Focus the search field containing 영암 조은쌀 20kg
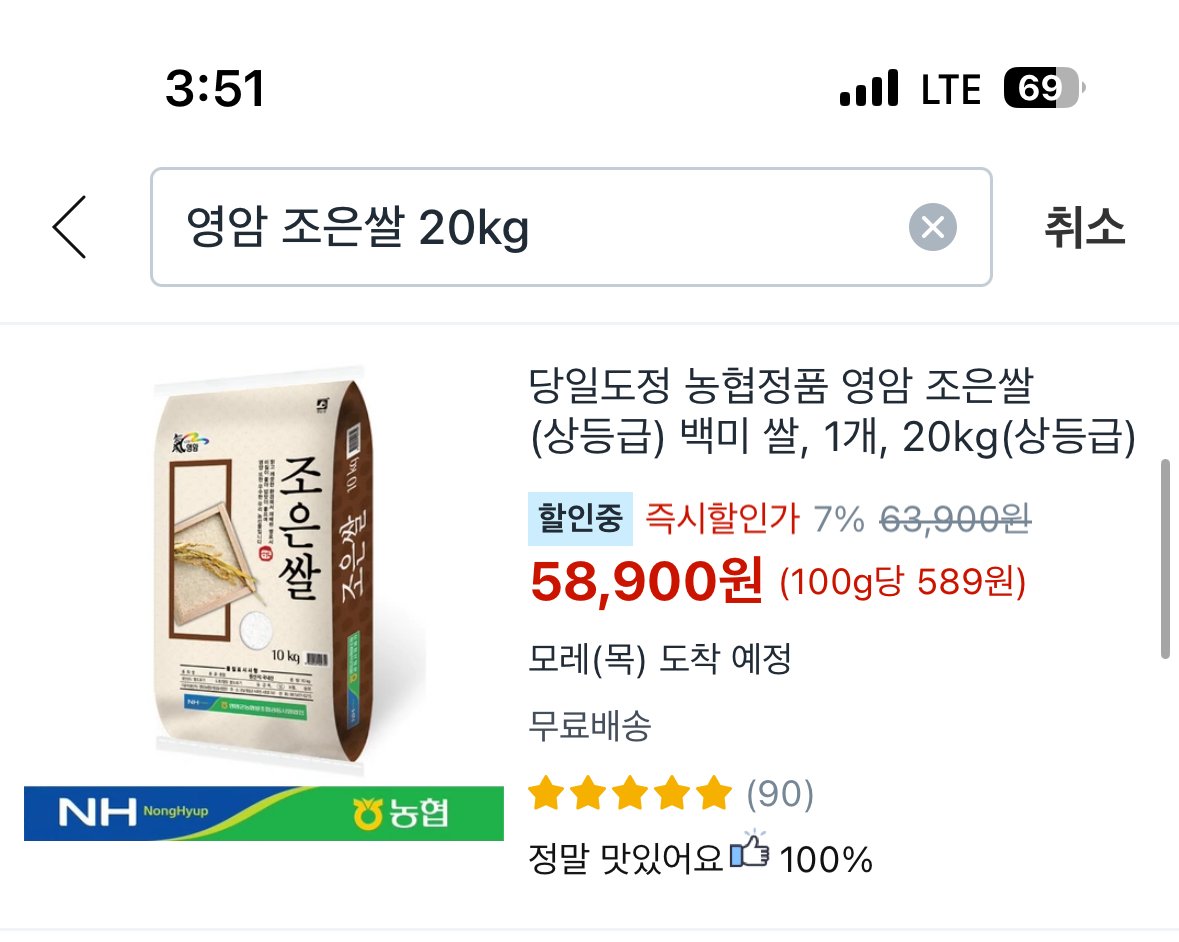1179x942 pixels. [x=540, y=228]
